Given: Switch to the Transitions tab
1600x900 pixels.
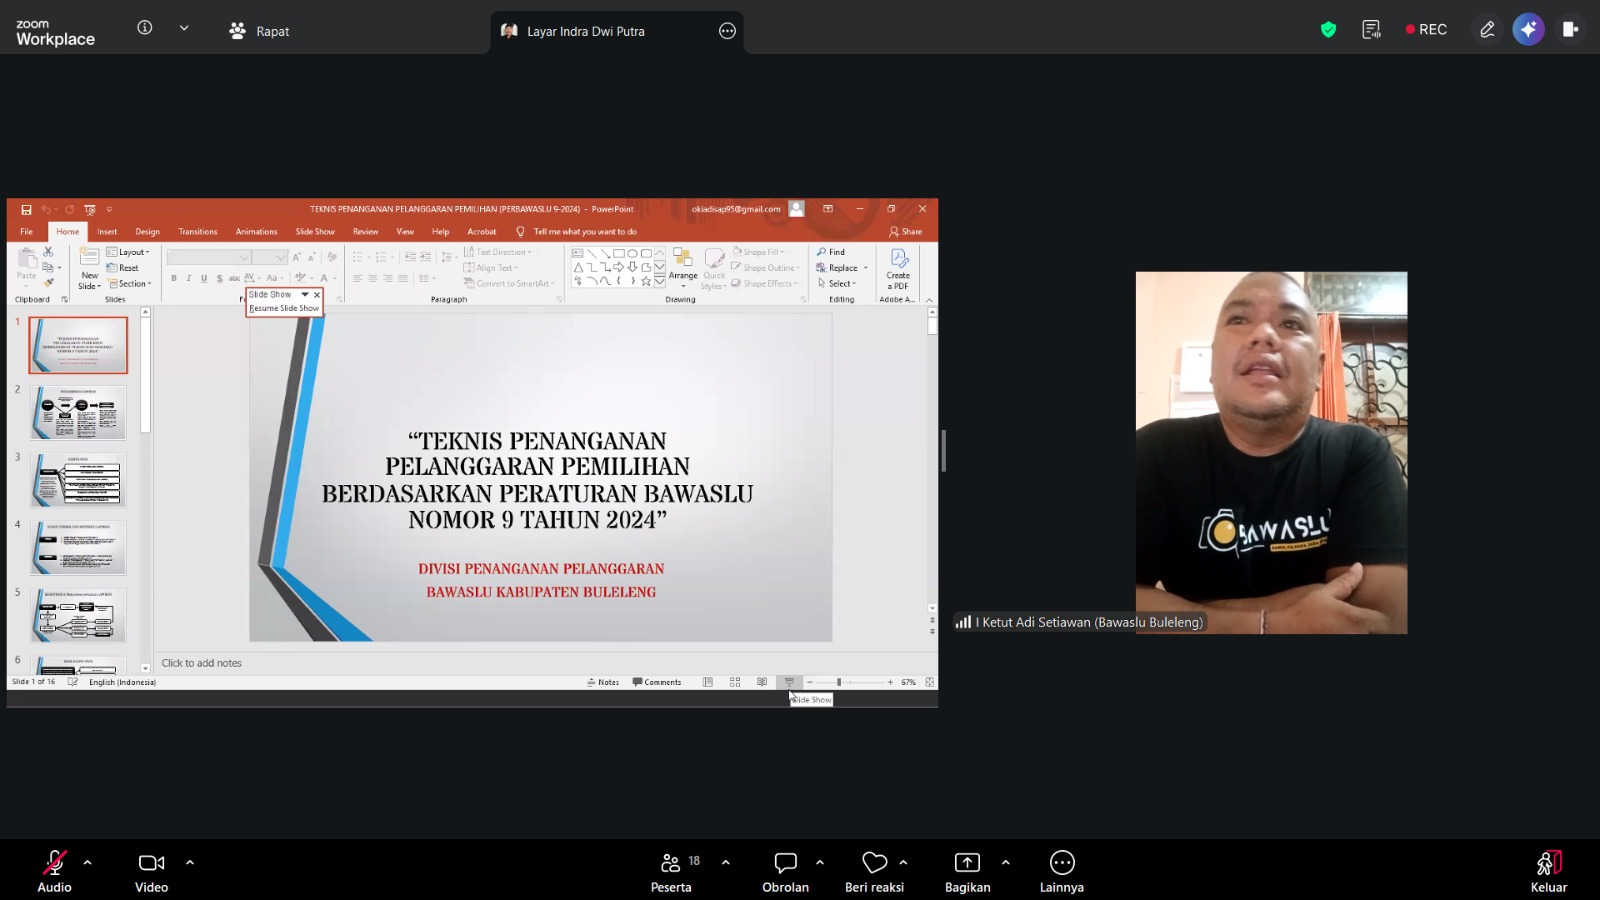Looking at the screenshot, I should pos(198,231).
